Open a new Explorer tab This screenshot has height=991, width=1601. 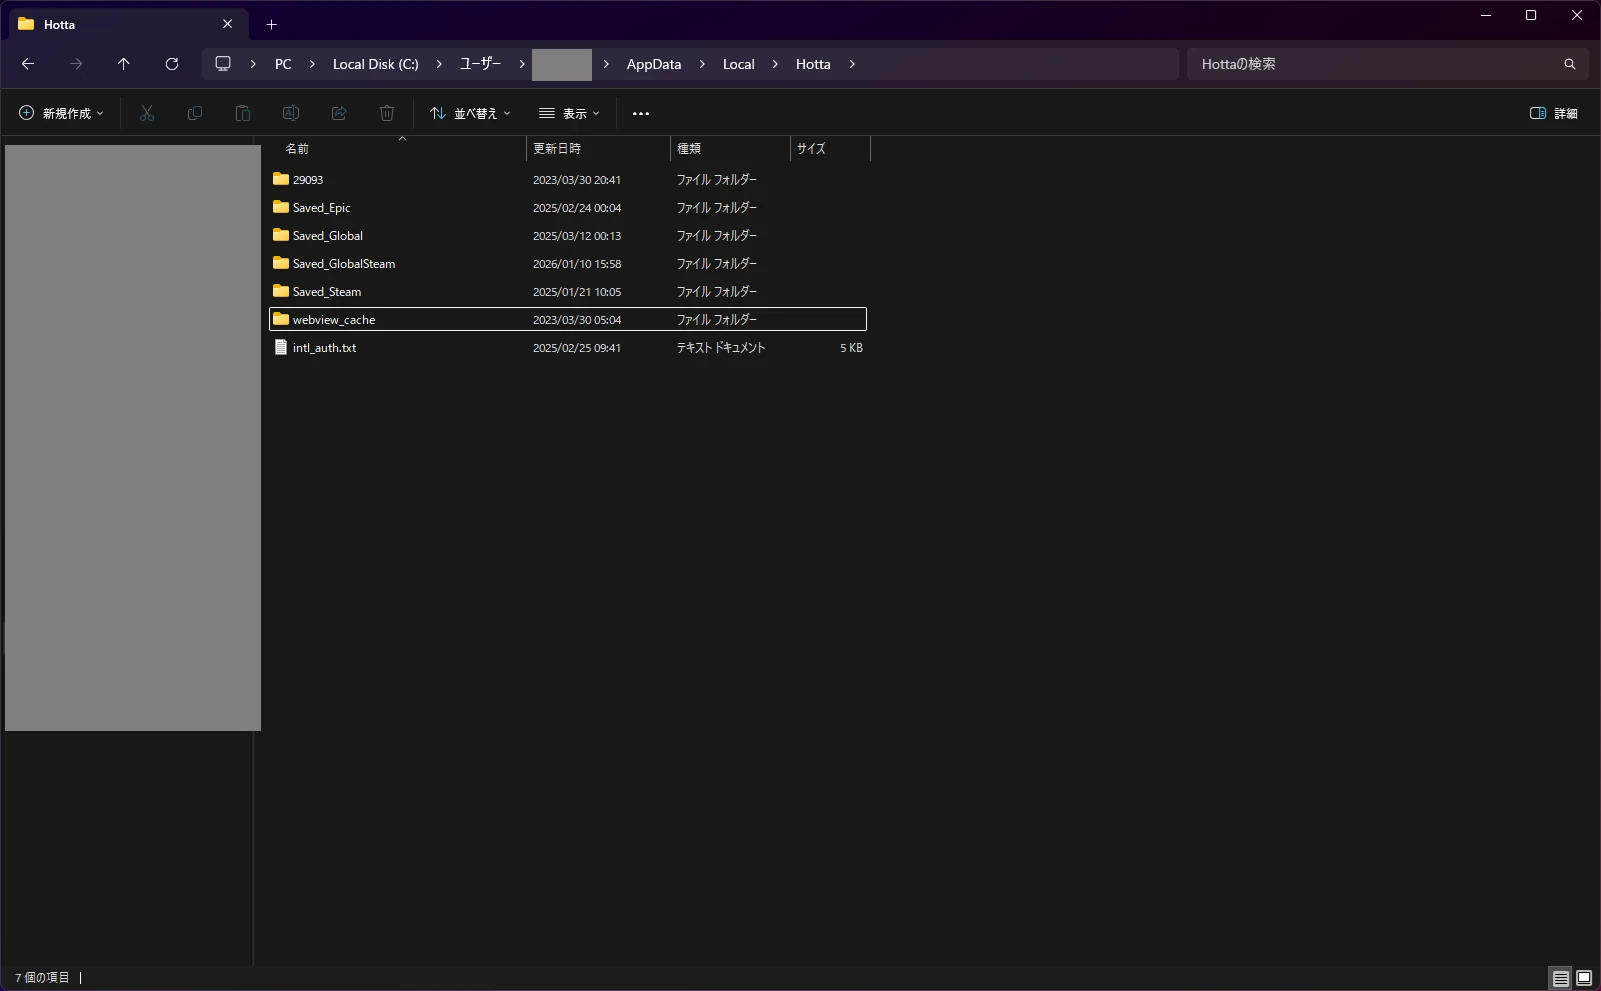(x=271, y=24)
